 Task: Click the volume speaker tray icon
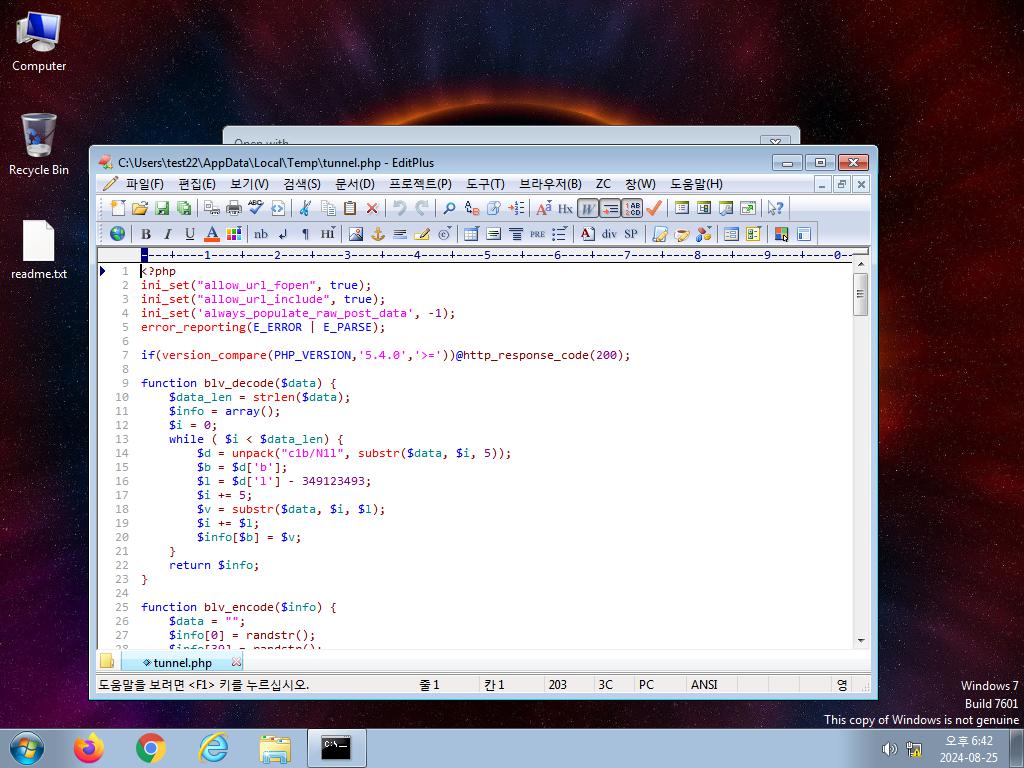pos(889,749)
